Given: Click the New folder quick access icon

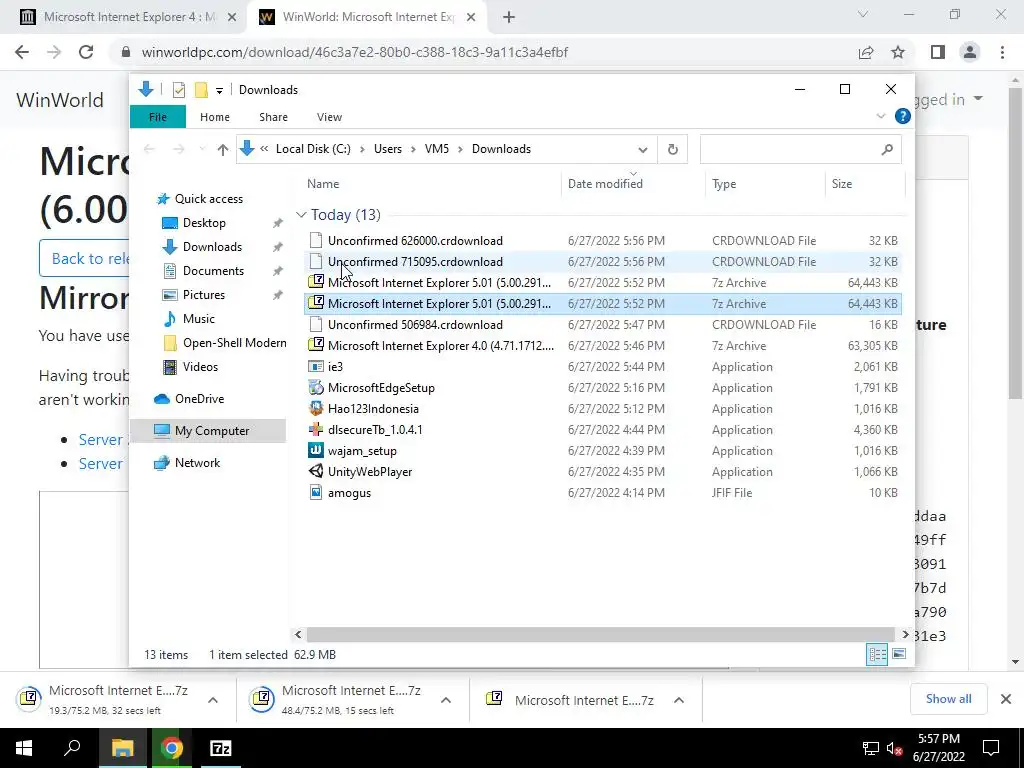Looking at the screenshot, I should pyautogui.click(x=201, y=90).
